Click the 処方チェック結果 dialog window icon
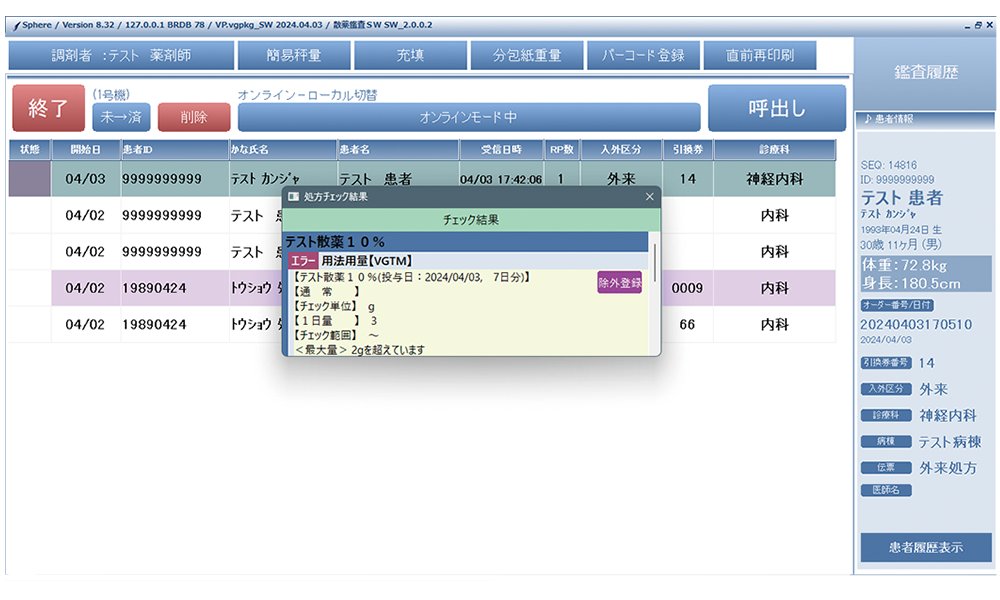1000x600 pixels. pos(293,196)
